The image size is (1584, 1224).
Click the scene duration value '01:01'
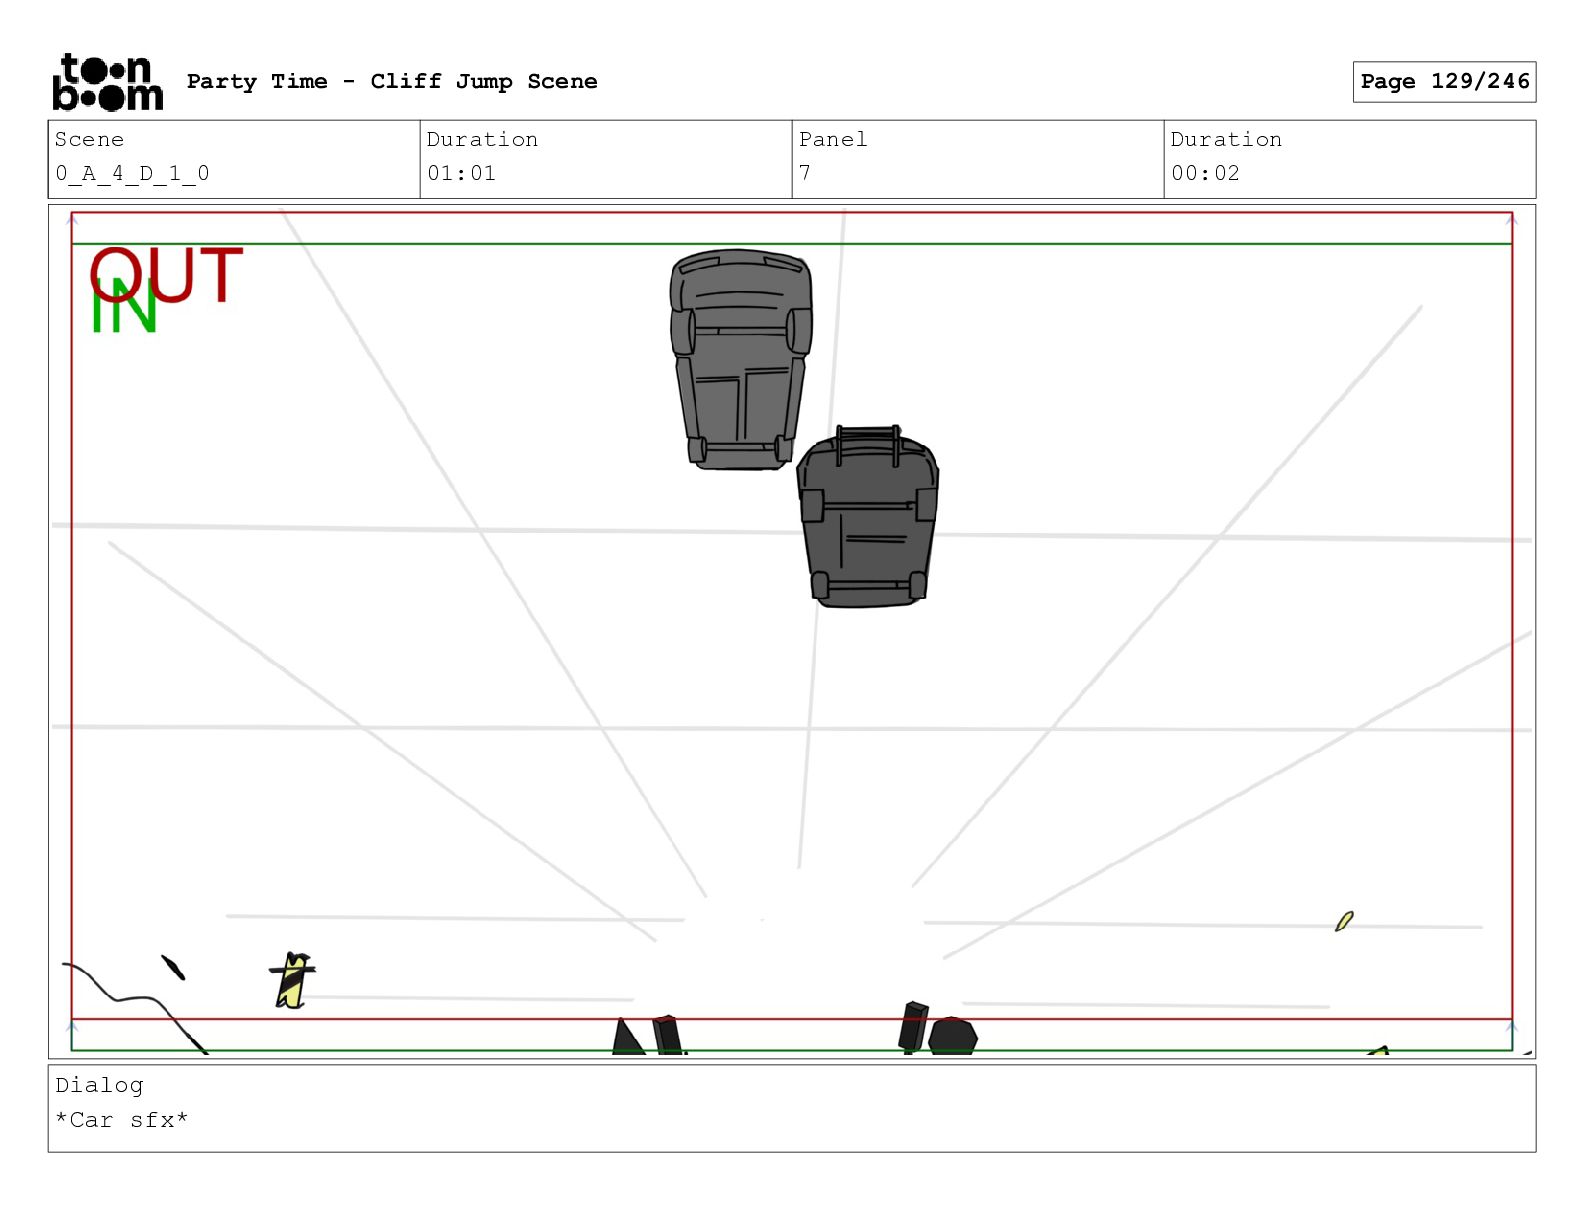coord(461,173)
